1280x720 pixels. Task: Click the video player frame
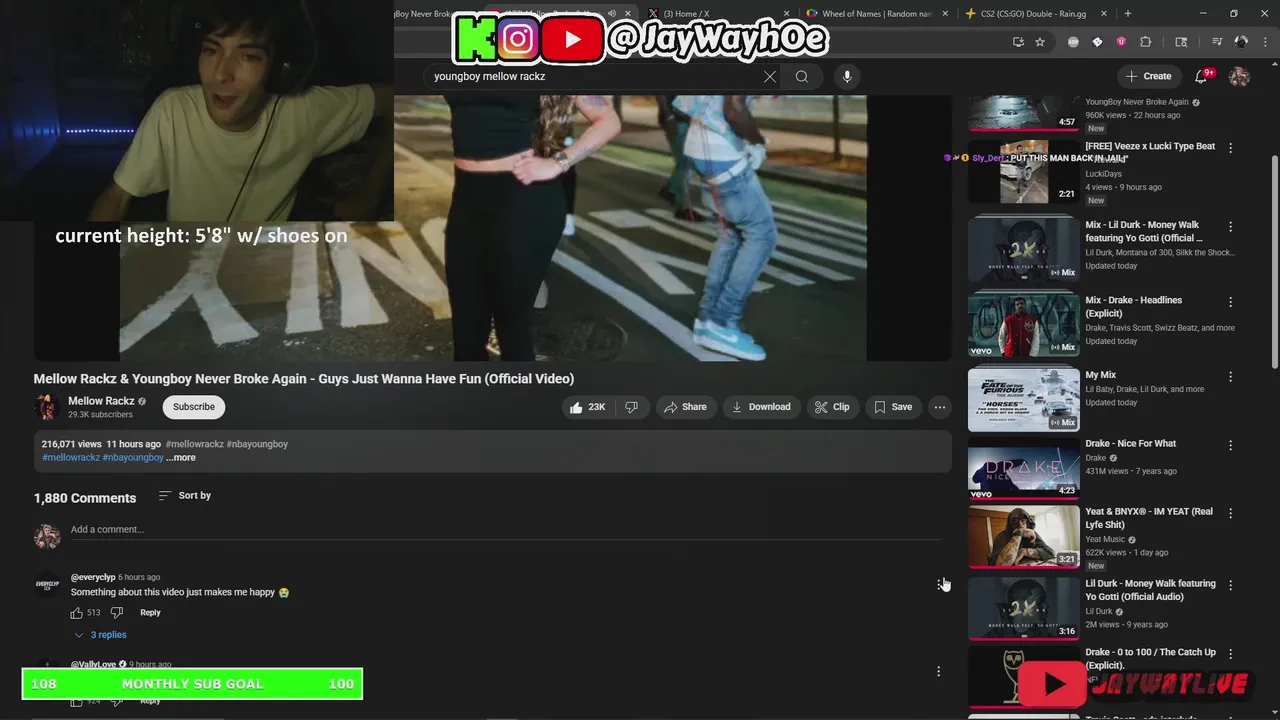(493, 228)
